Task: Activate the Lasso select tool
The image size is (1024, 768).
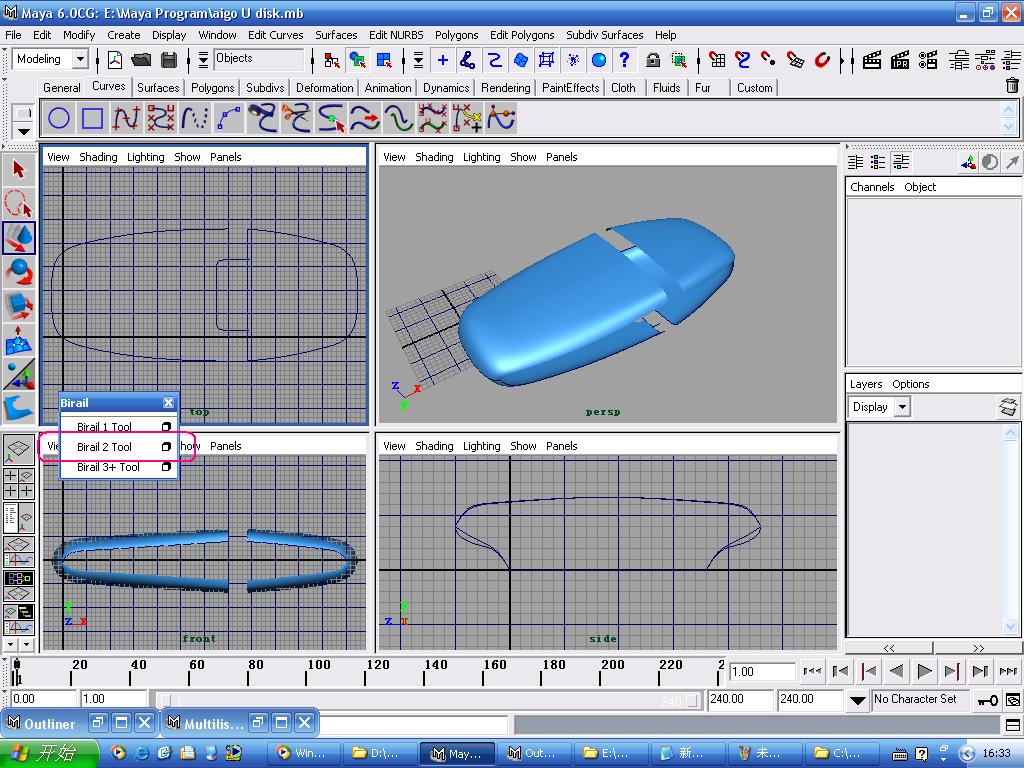Action: click(x=18, y=204)
